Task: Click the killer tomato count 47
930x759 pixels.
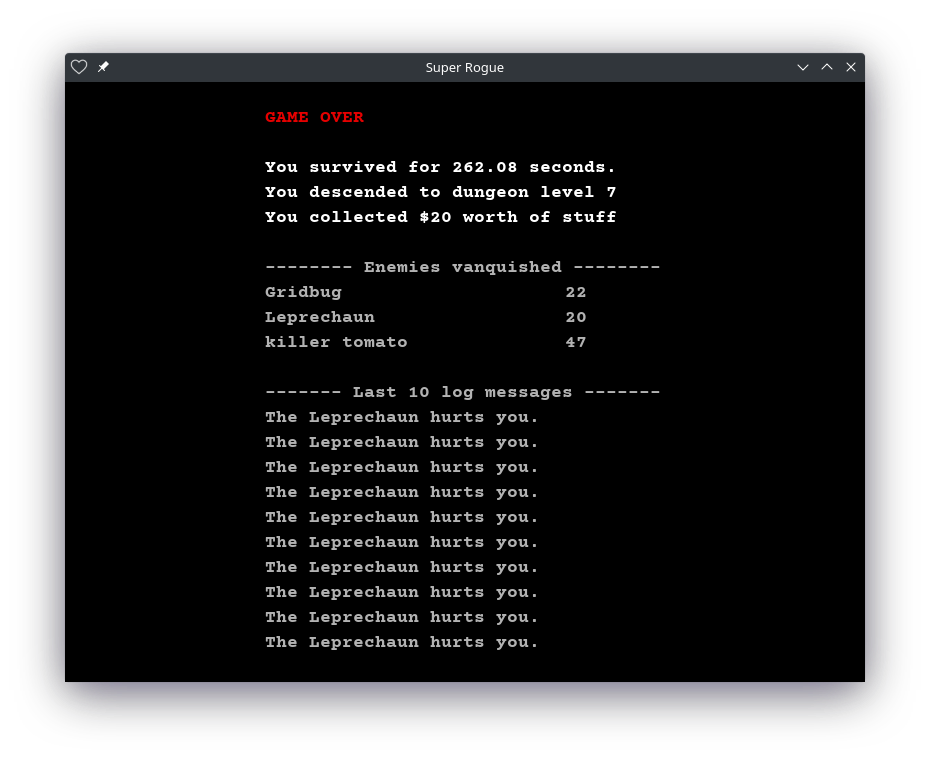Action: (x=575, y=342)
